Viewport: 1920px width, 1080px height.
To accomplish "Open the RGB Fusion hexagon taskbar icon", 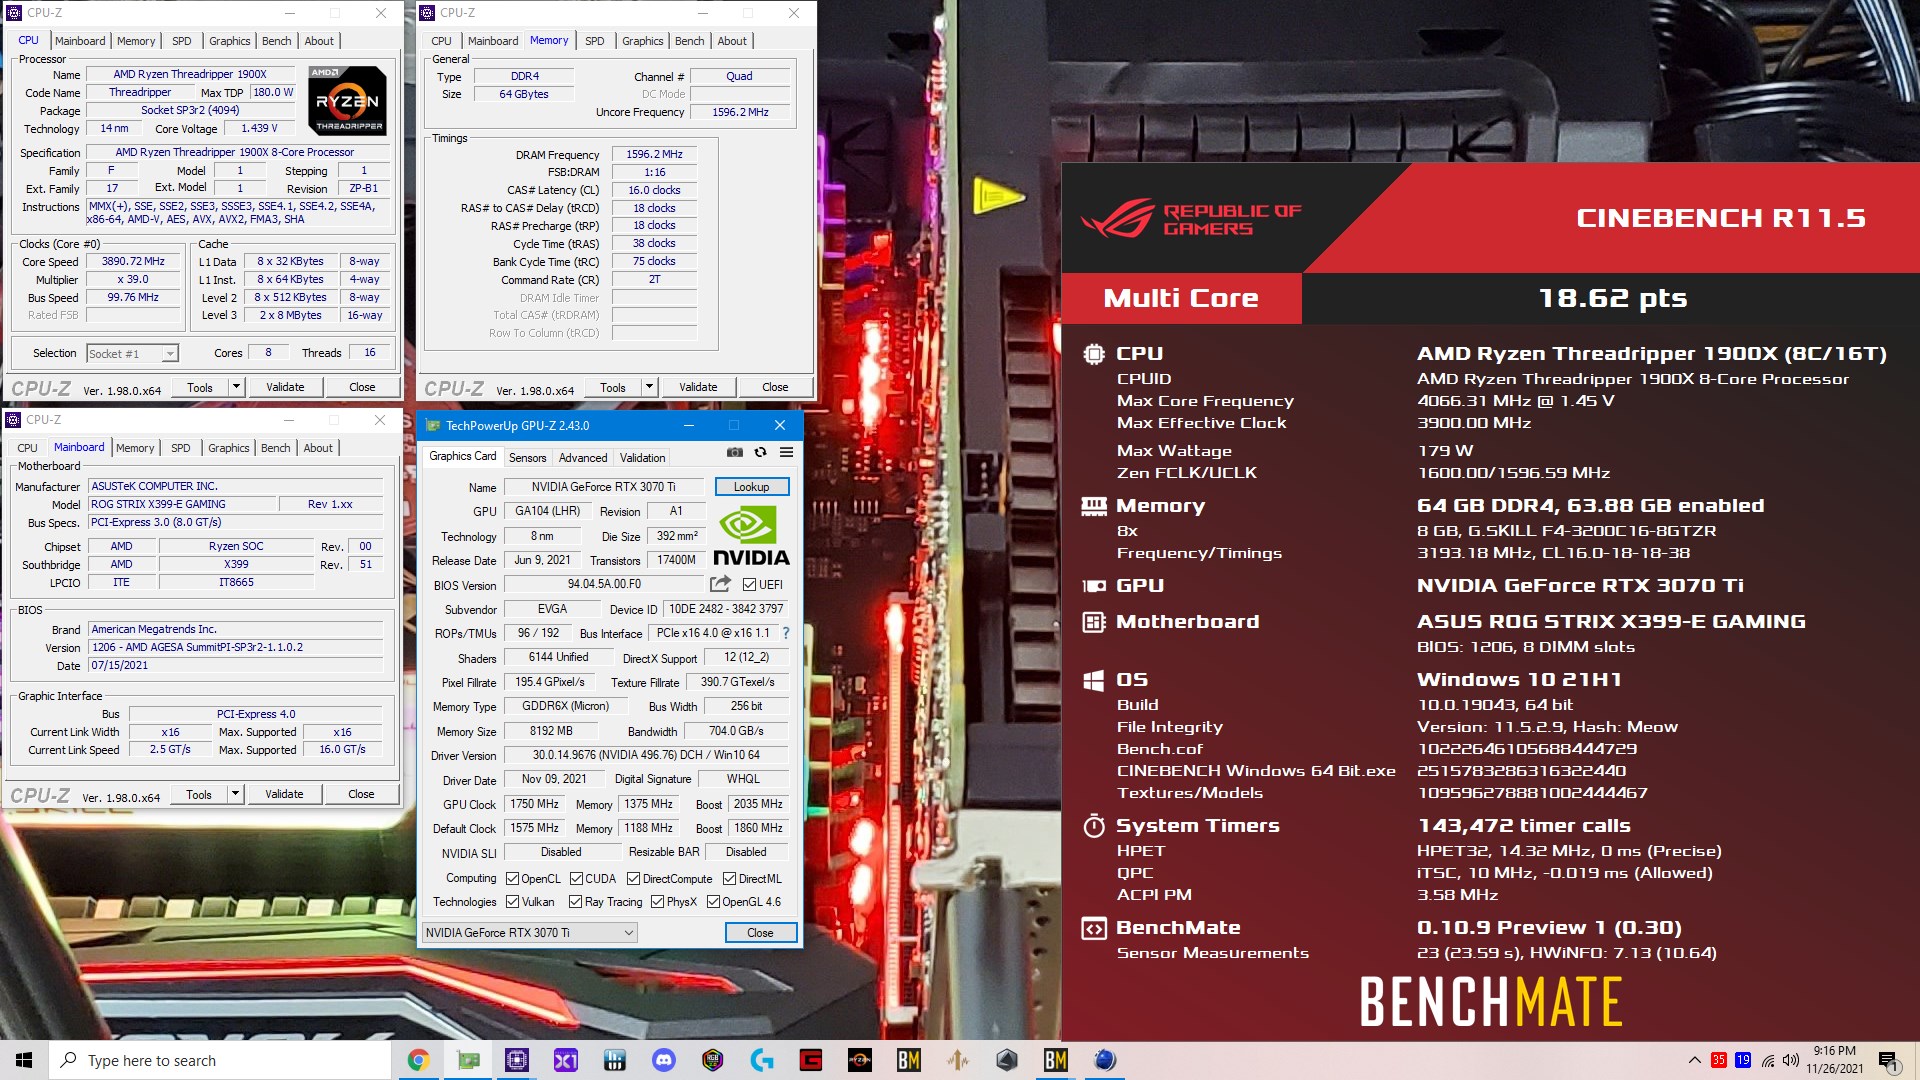I will coord(713,1060).
